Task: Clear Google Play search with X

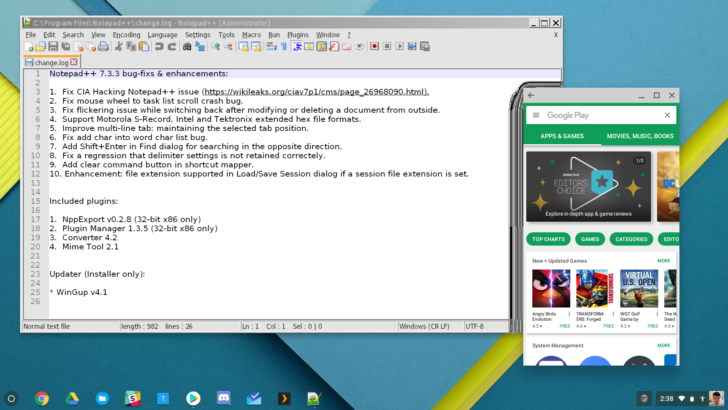Action: (x=667, y=115)
